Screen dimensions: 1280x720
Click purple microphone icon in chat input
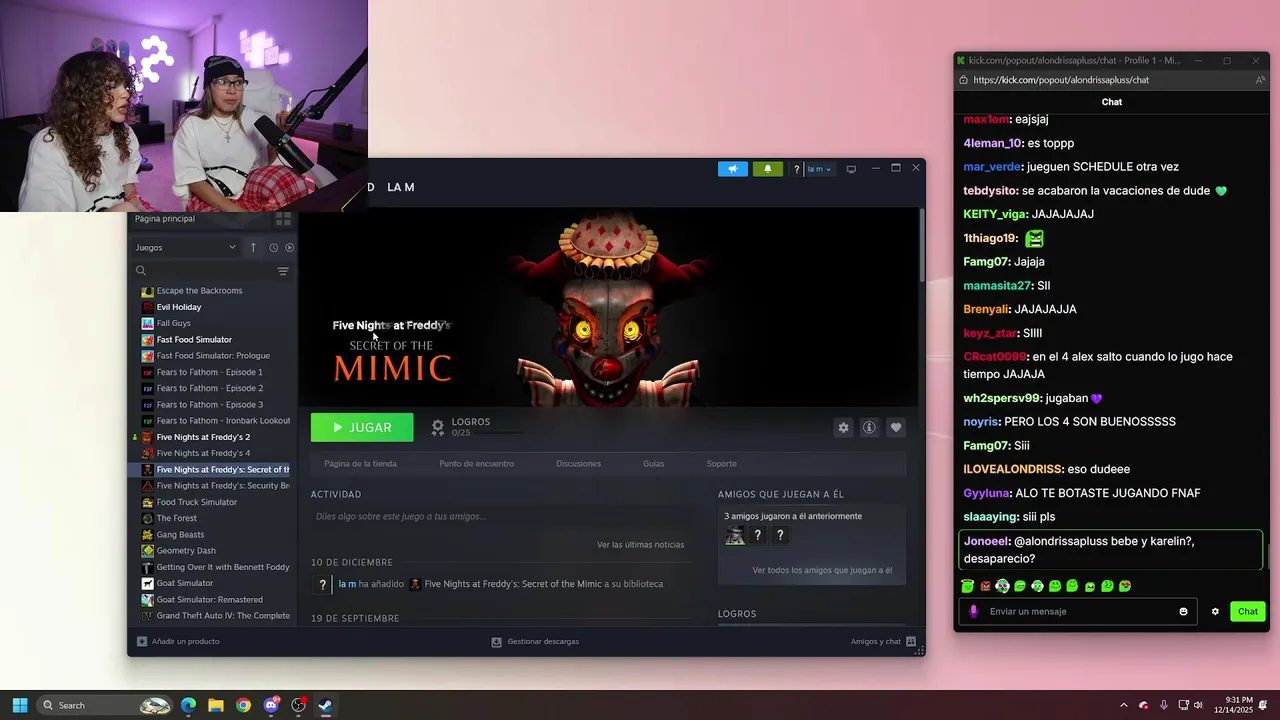(x=974, y=612)
